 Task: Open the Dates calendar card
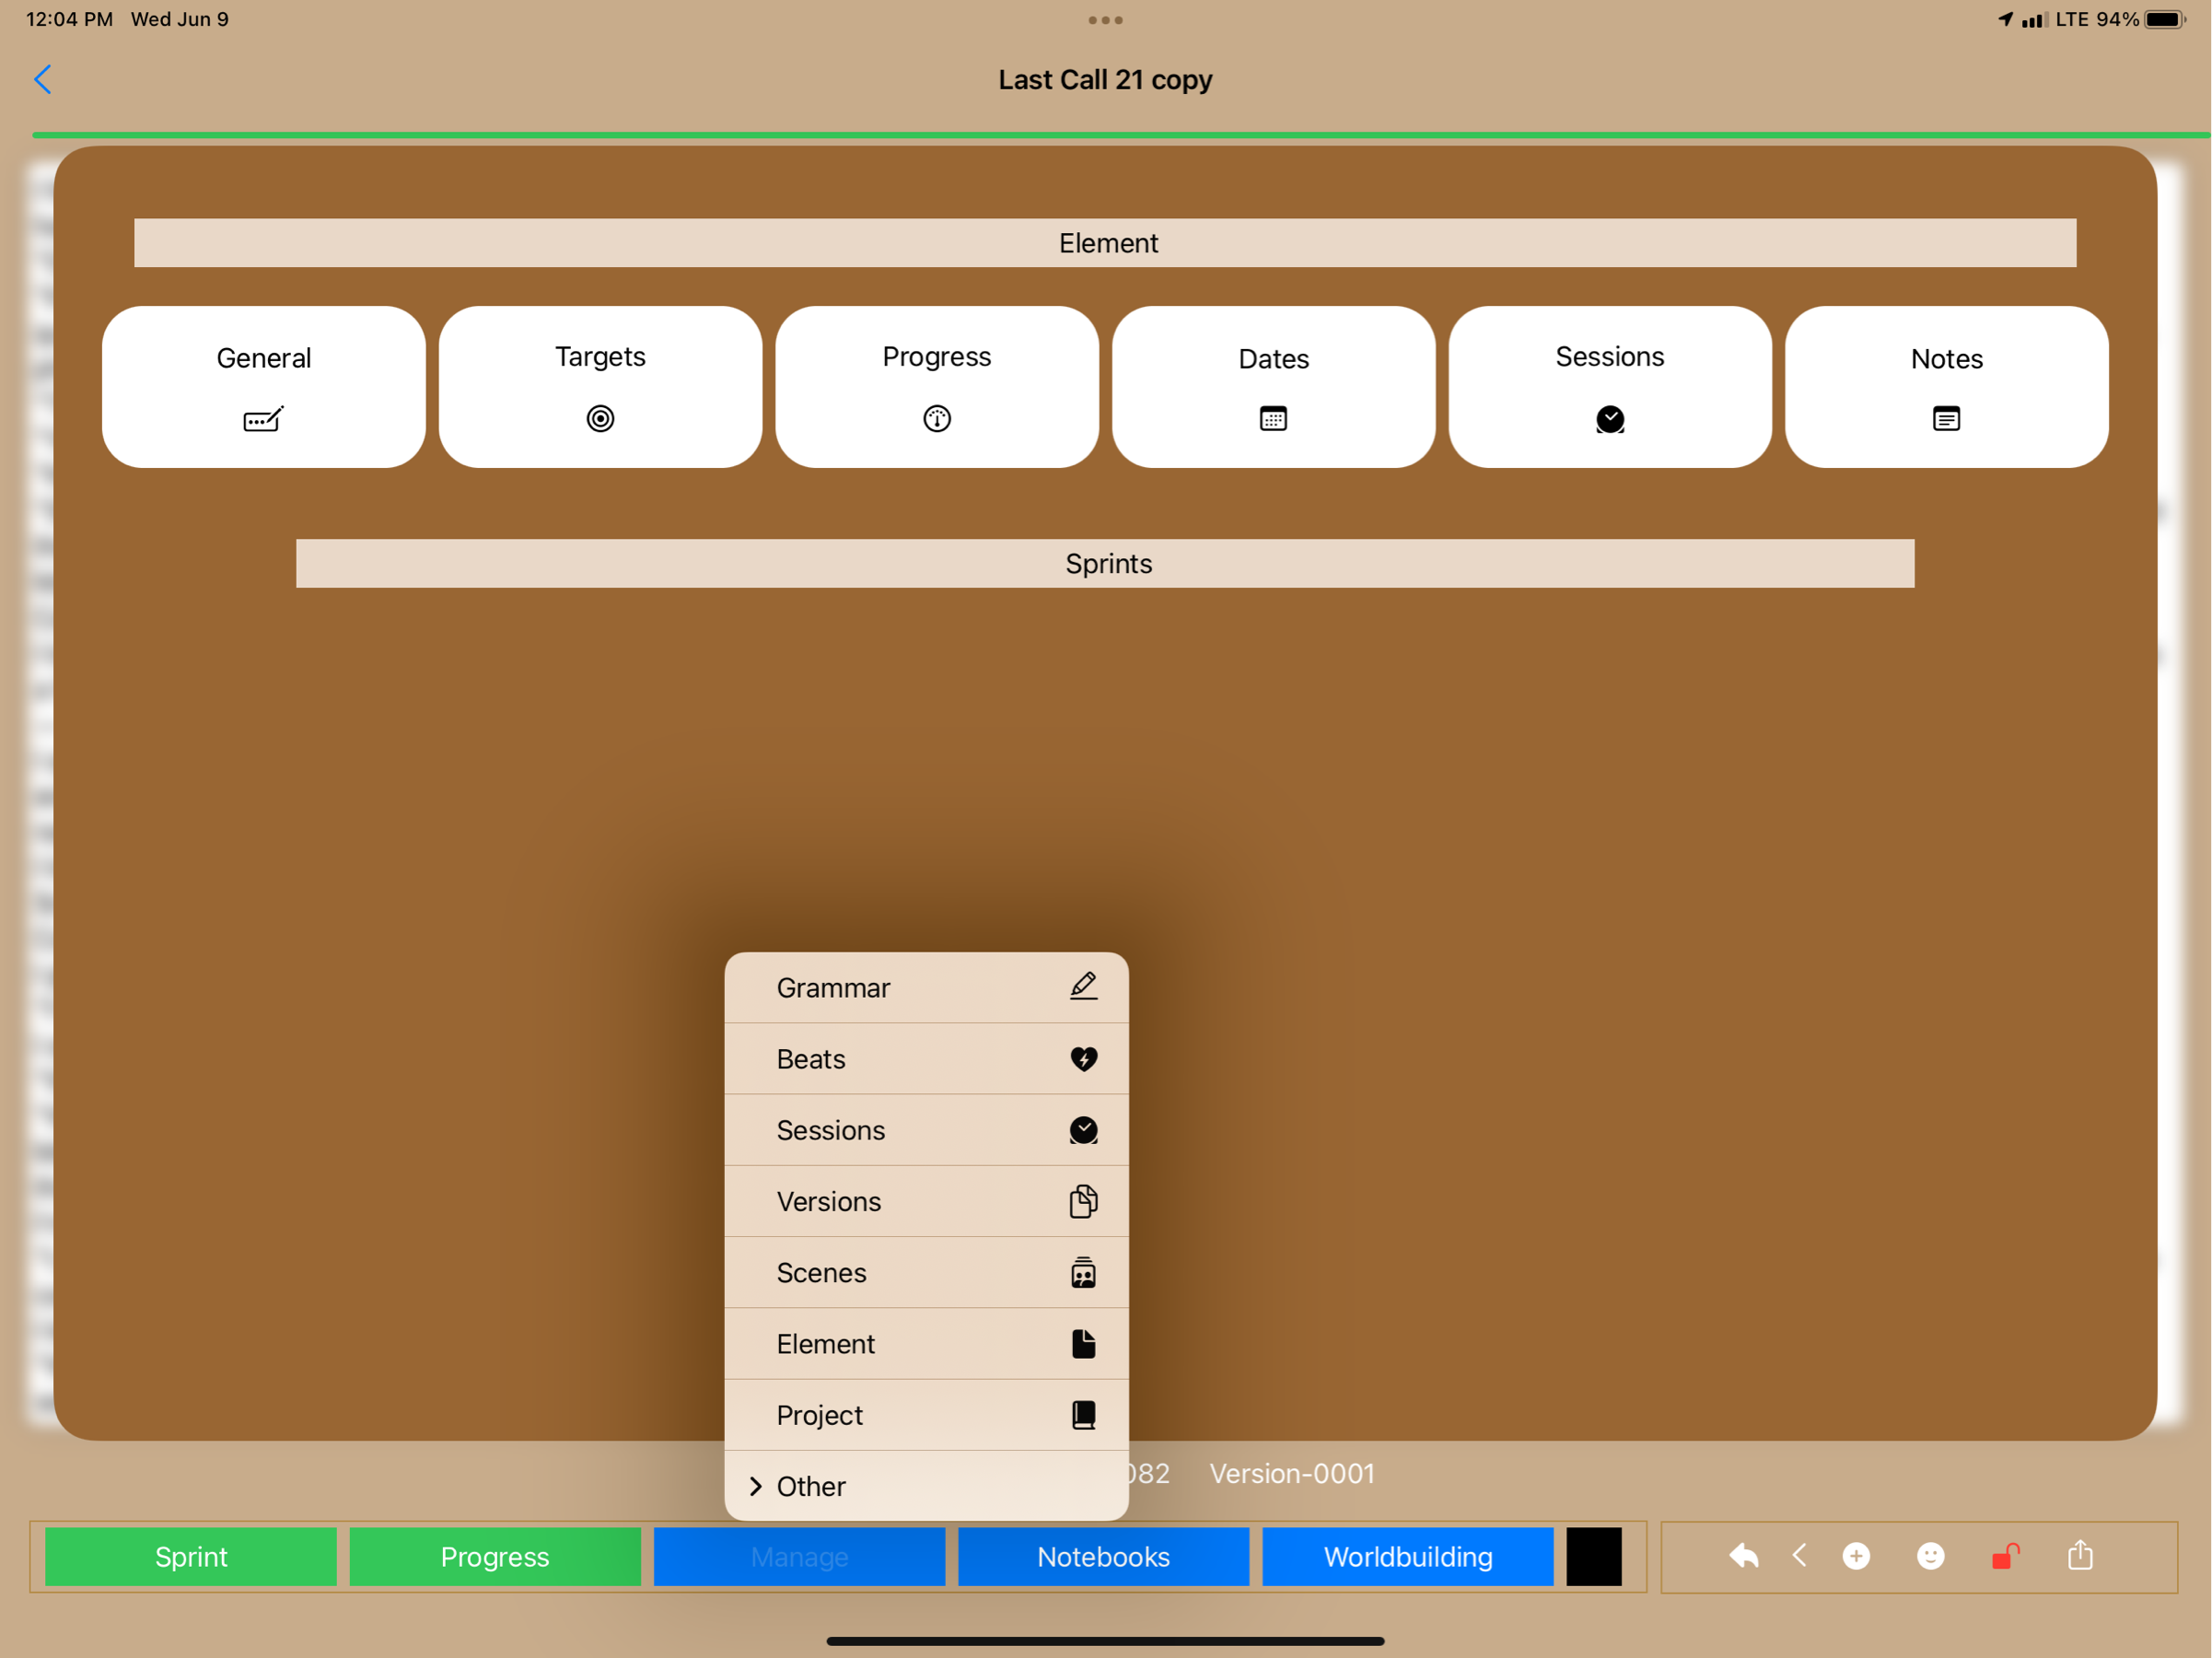pyautogui.click(x=1273, y=387)
